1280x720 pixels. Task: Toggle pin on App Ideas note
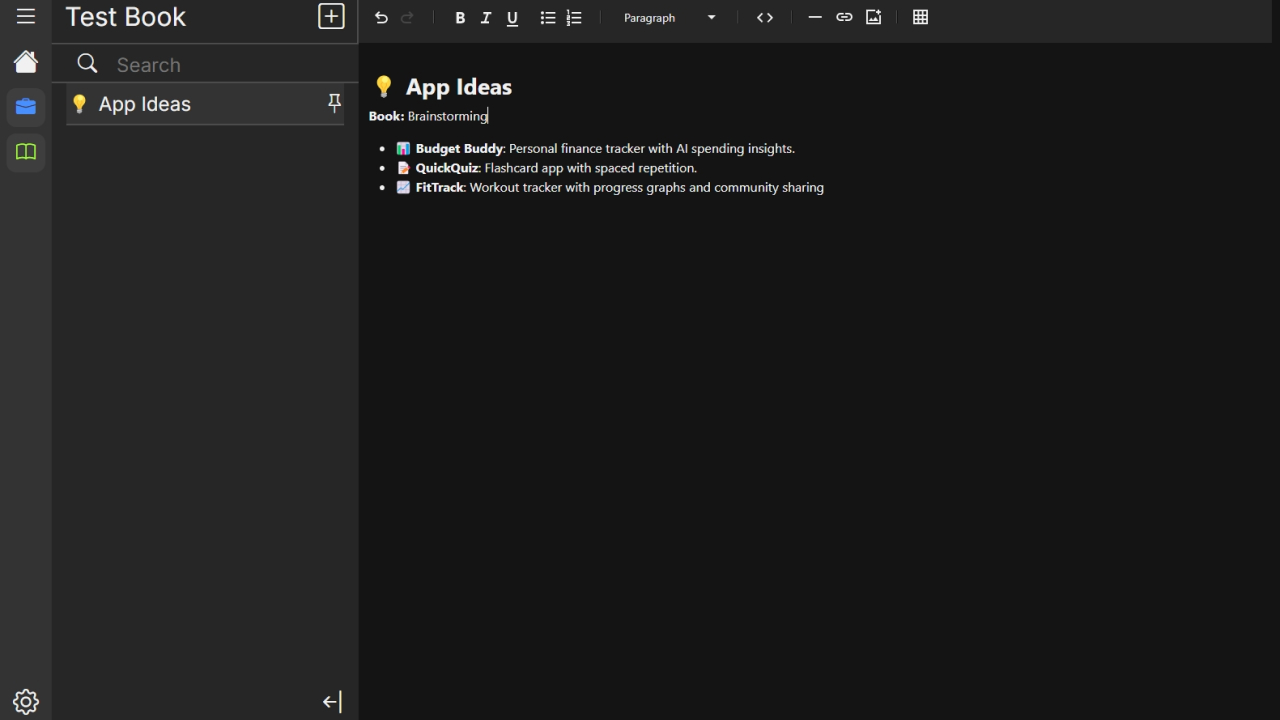coord(334,103)
